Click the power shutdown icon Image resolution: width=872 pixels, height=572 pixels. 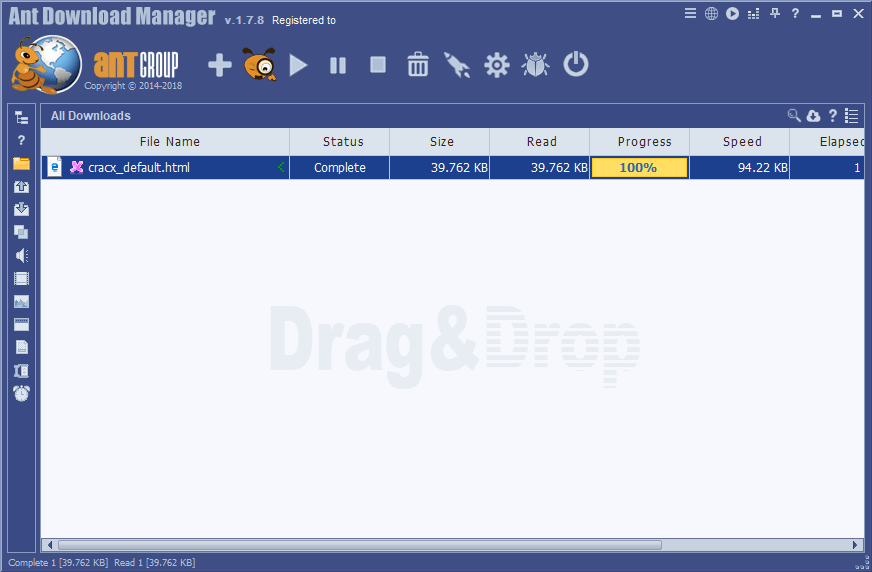click(576, 64)
